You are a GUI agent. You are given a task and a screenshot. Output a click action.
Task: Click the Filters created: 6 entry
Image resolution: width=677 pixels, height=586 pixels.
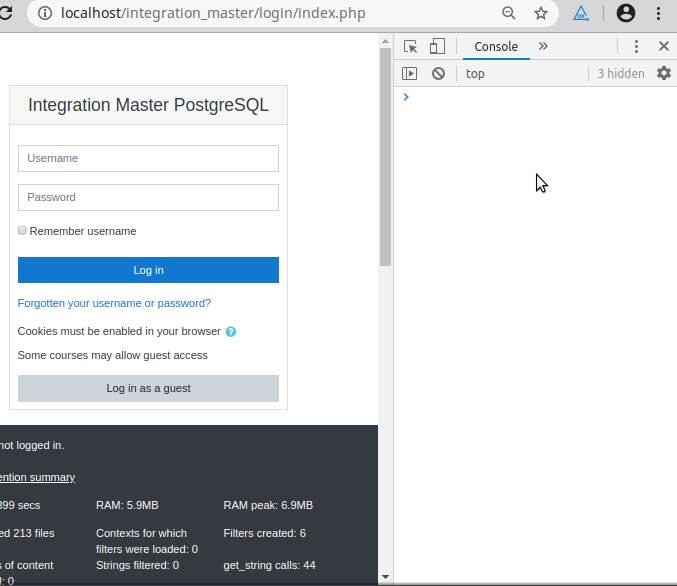tap(265, 533)
